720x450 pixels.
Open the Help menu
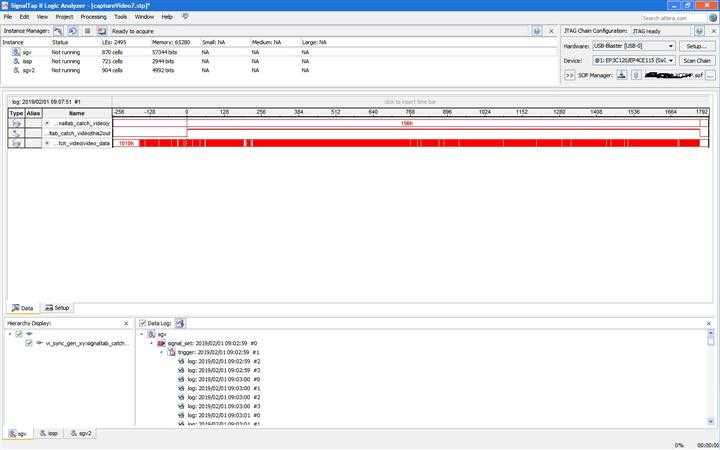click(167, 17)
